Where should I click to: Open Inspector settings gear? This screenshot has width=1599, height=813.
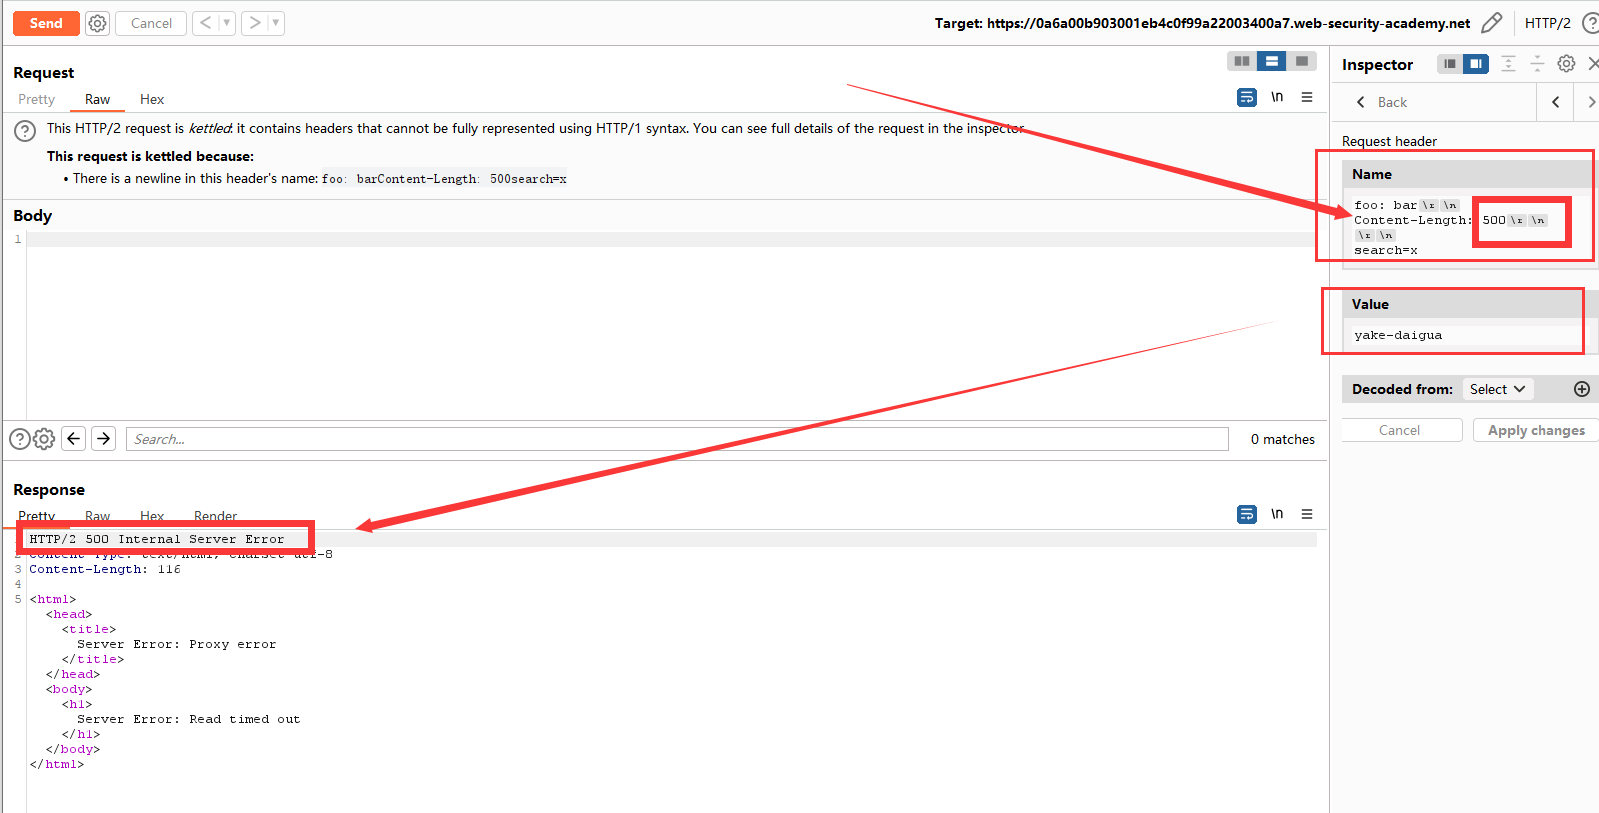1567,64
